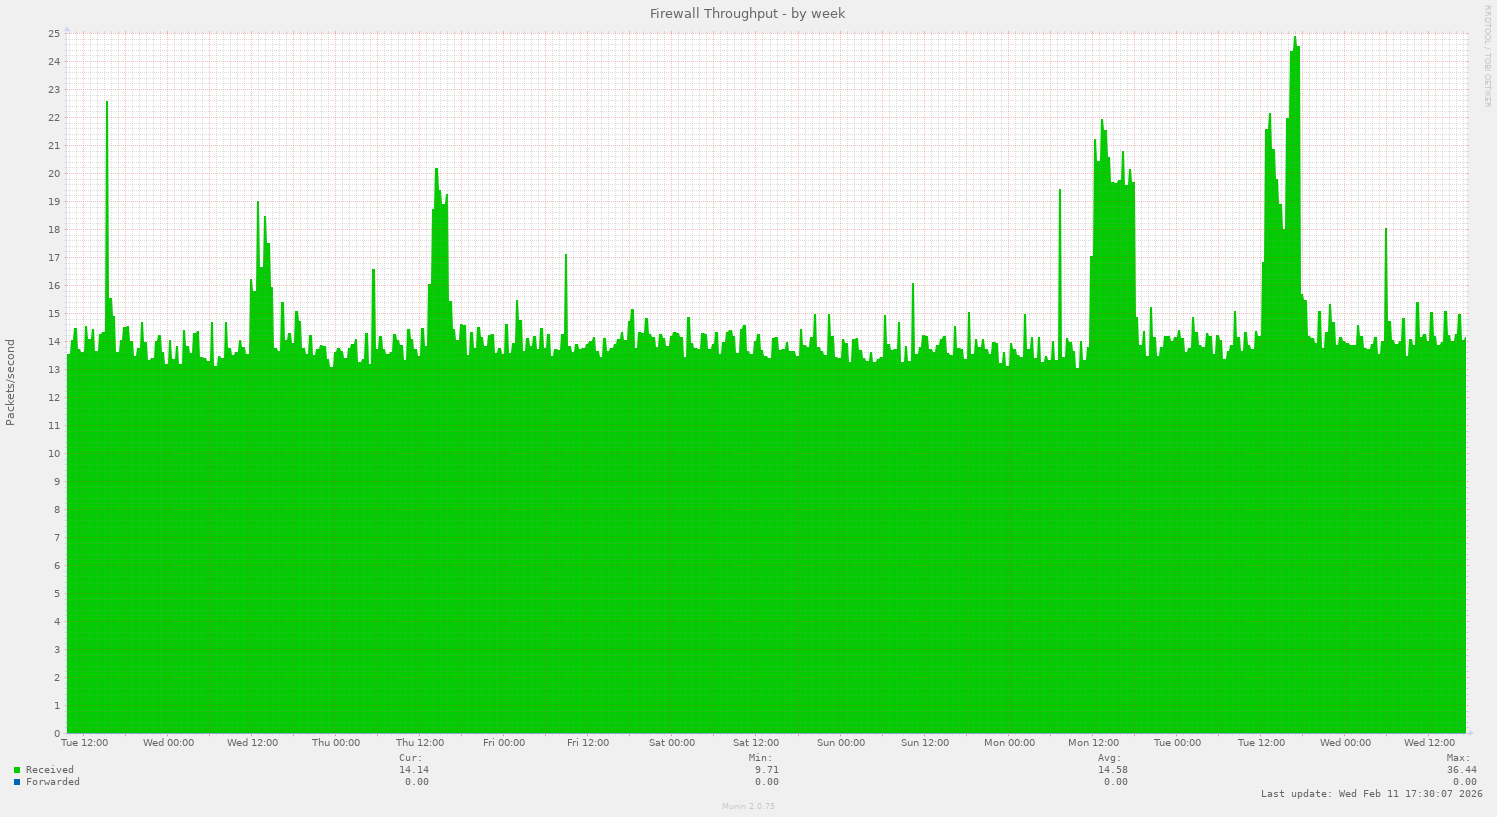1497x817 pixels.
Task: Click the Cur value 14.14
Action: [414, 770]
